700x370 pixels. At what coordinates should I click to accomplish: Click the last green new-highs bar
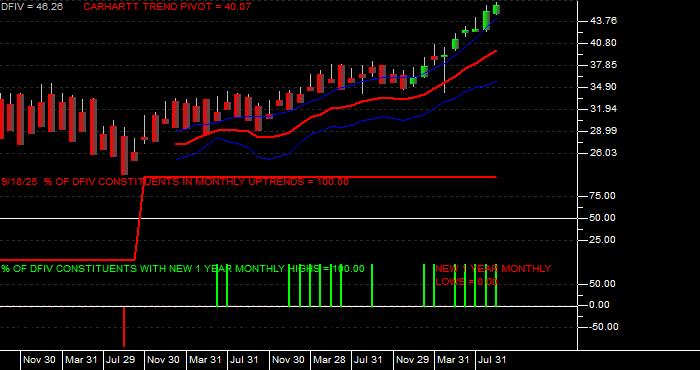coord(496,285)
